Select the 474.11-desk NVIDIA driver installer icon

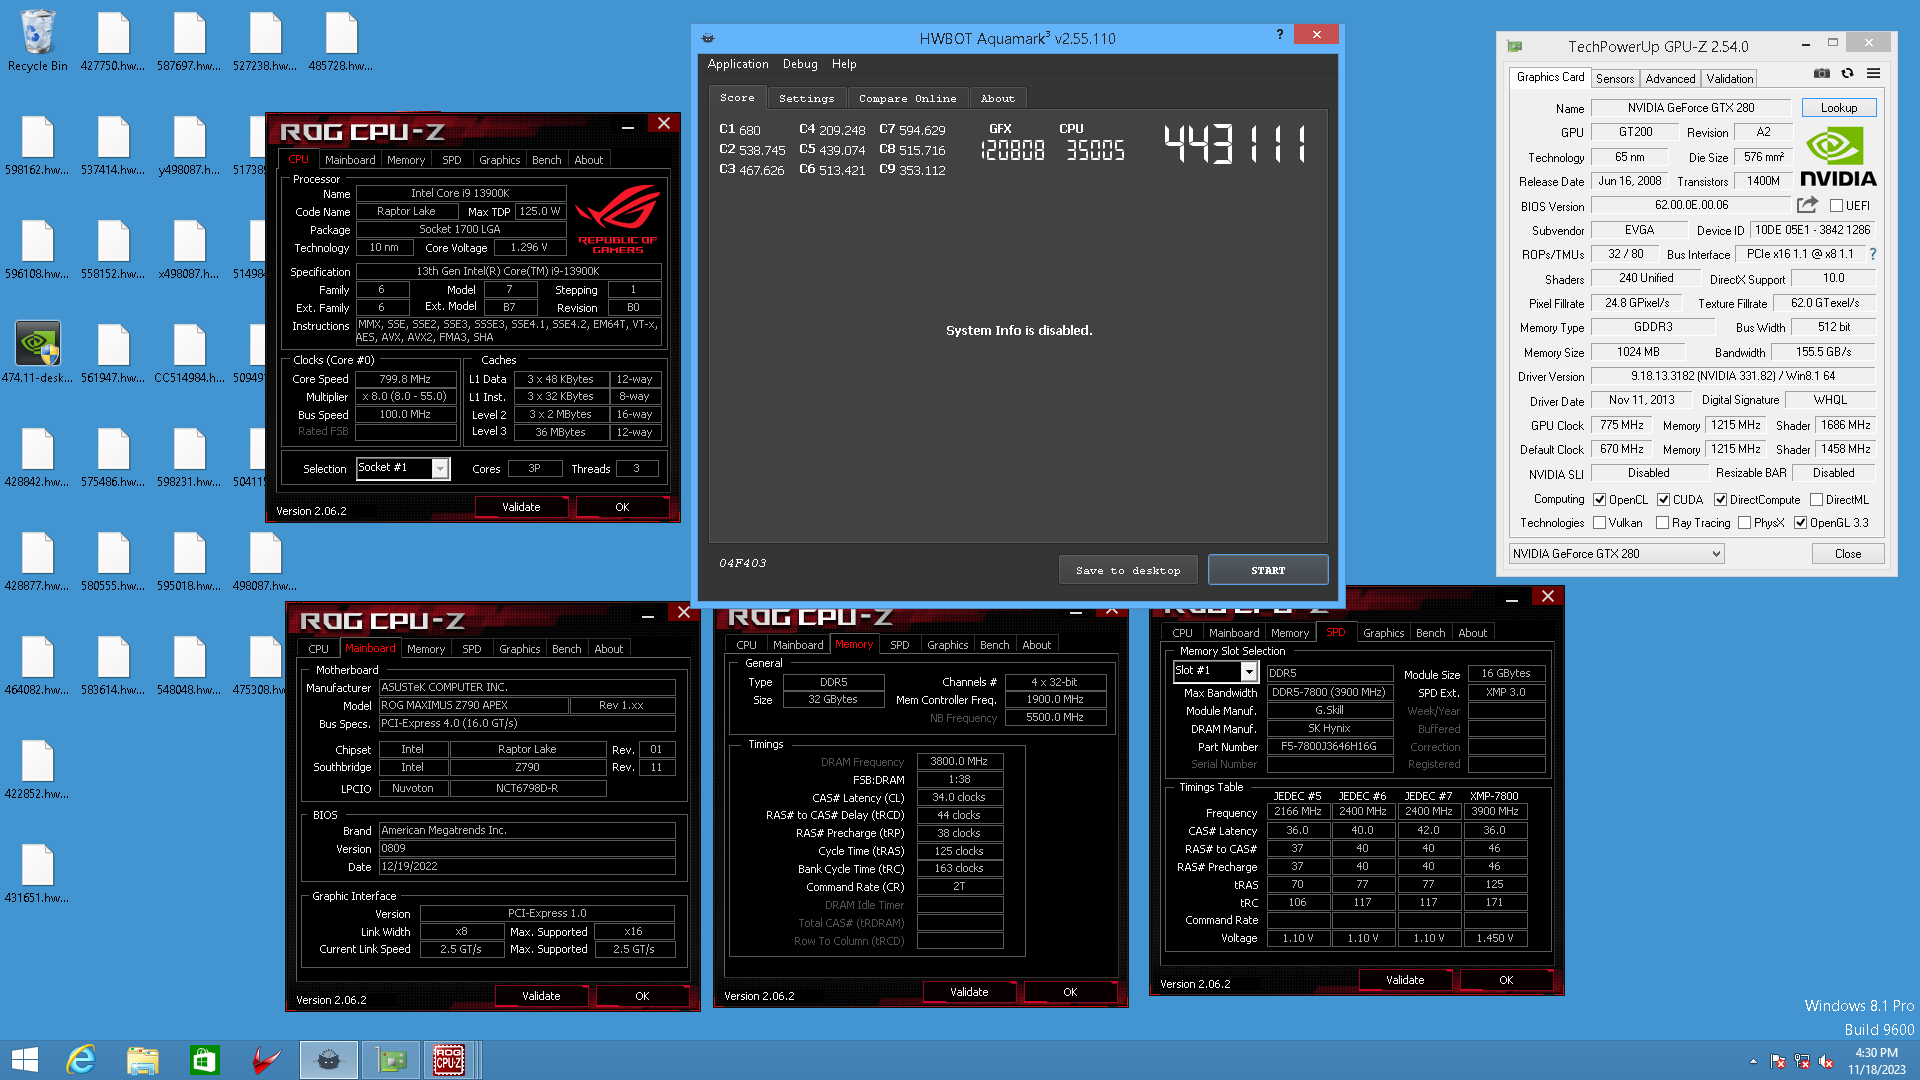pos(38,352)
